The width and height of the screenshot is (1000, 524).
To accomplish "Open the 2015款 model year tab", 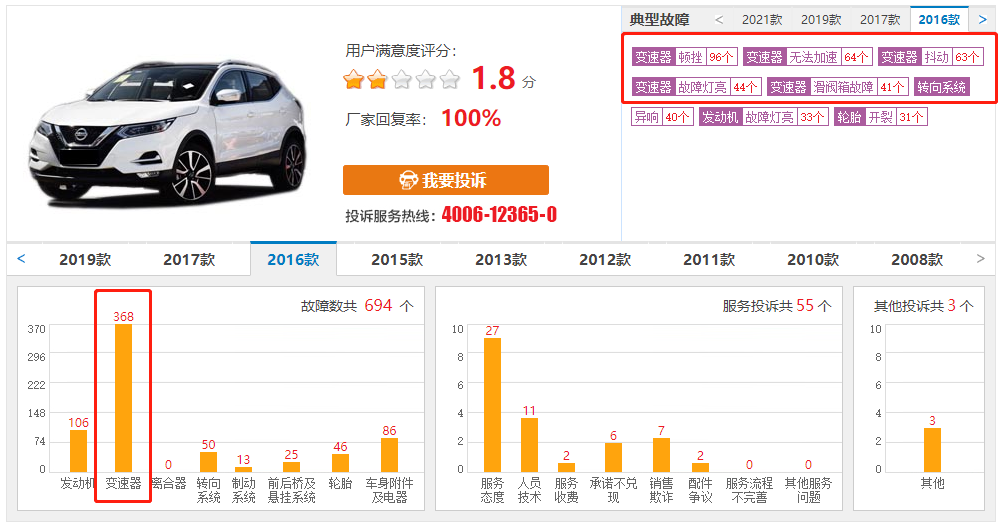I will point(397,259).
